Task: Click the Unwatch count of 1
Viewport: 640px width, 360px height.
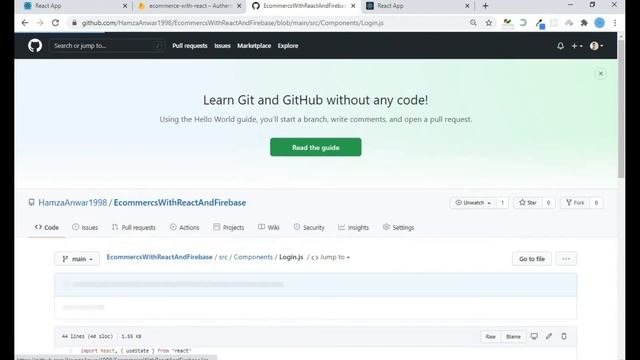Action: coord(502,203)
